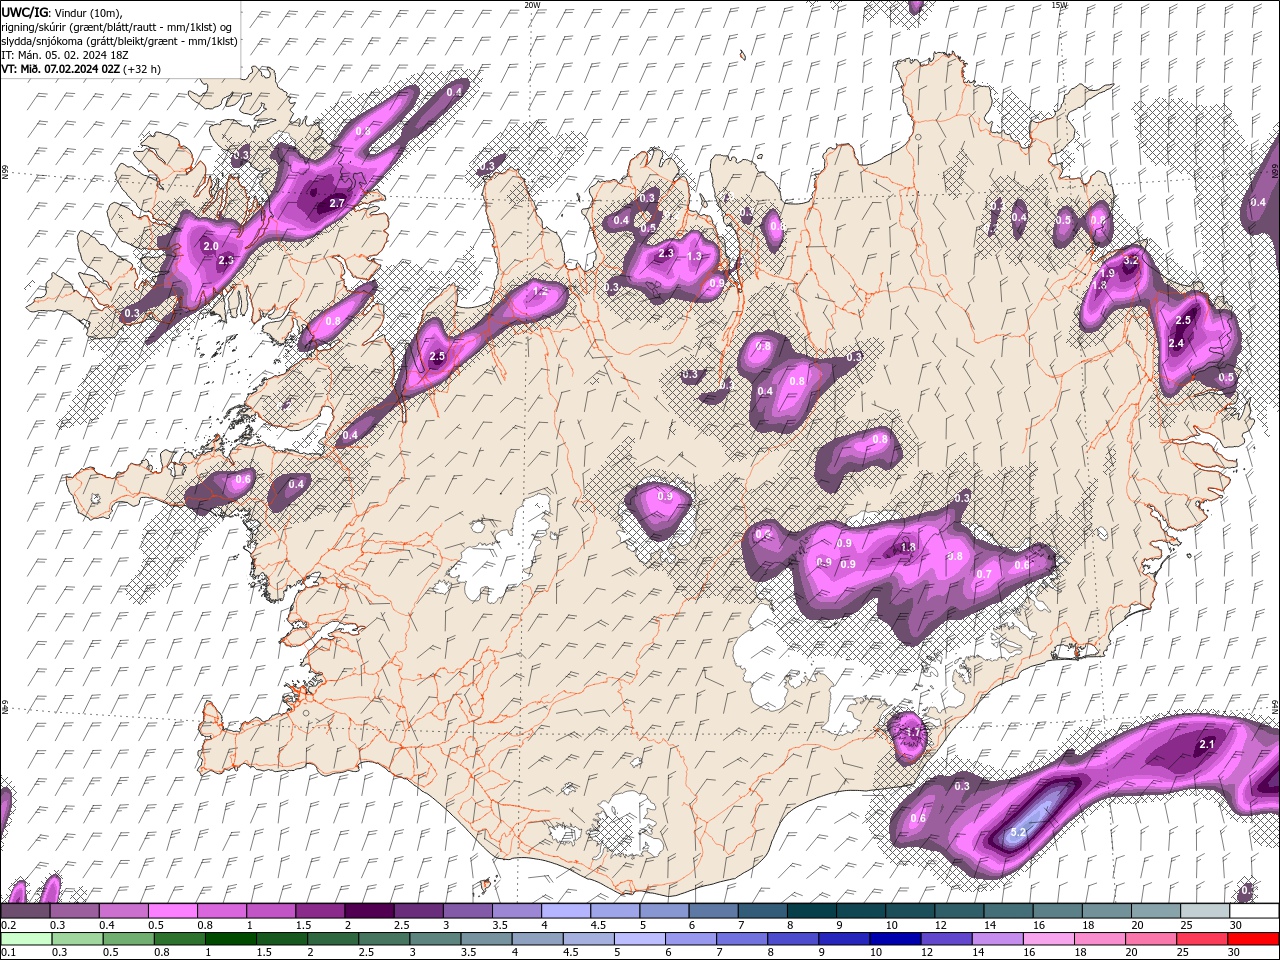Viewport: 1280px width, 960px height.
Task: Click the 1.3 snowfall value label
Action: pyautogui.click(x=695, y=256)
